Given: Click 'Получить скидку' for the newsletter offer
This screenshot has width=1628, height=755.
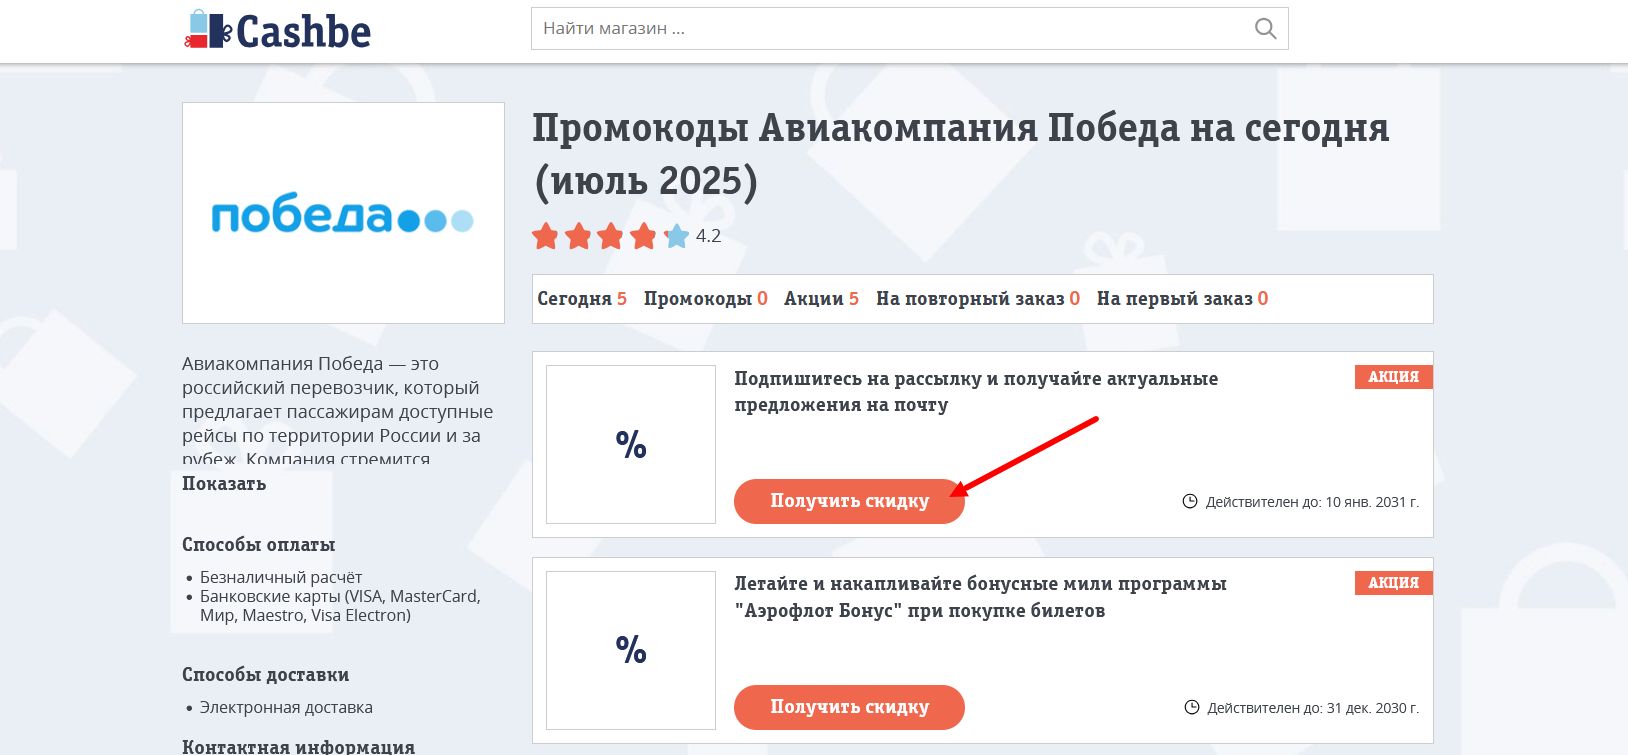Looking at the screenshot, I should click(x=849, y=501).
